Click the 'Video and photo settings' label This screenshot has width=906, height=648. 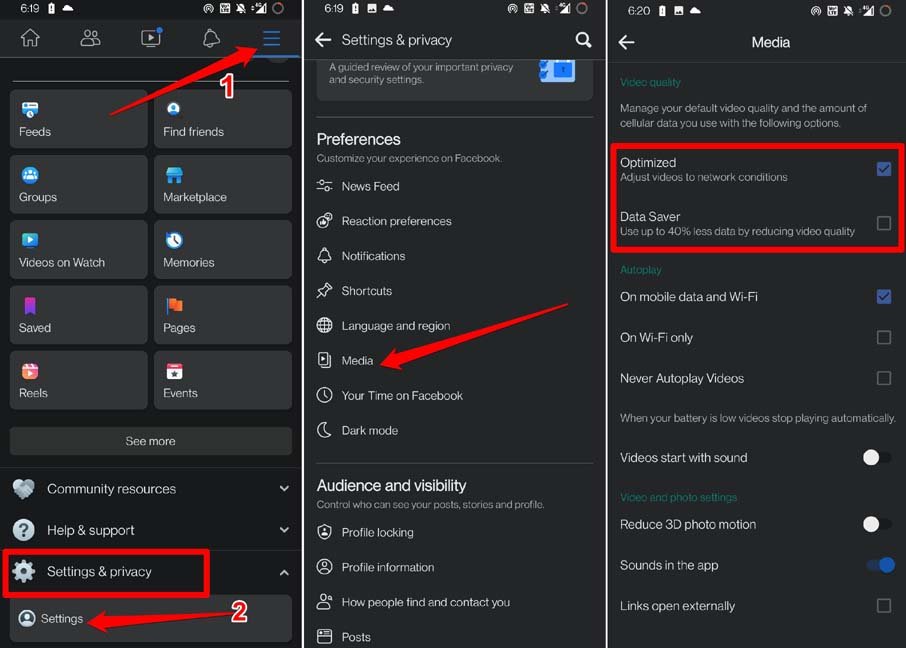[x=678, y=498]
